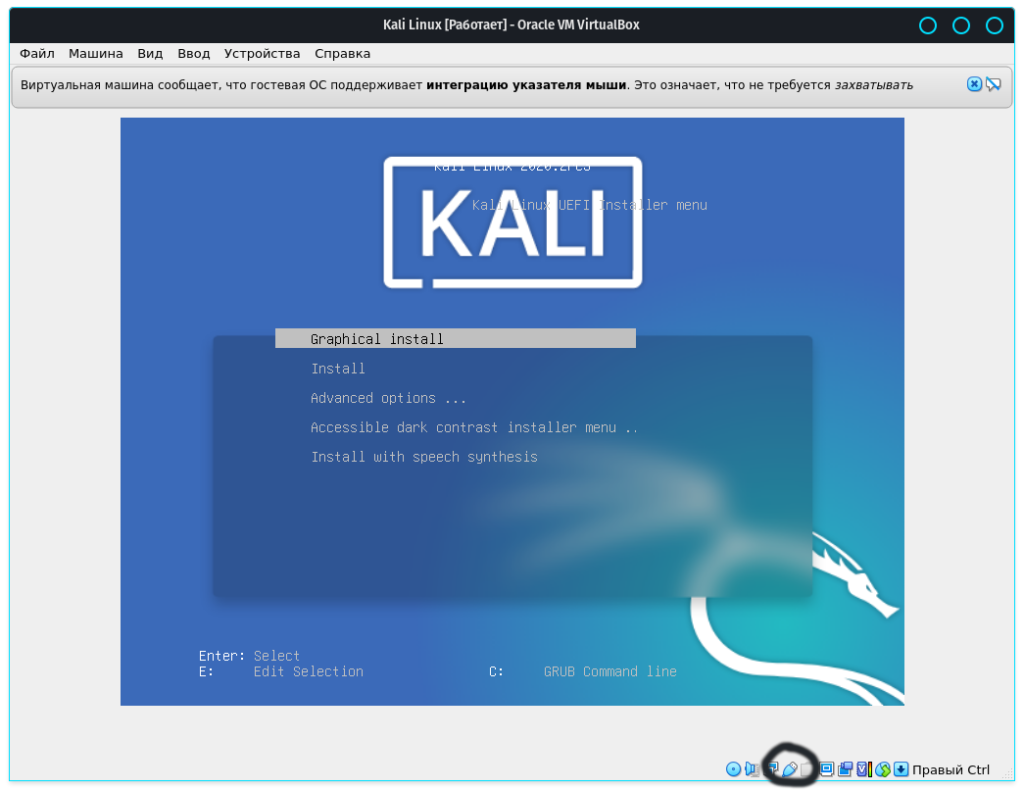
Task: Click the virtualization V status icon
Action: point(862,769)
